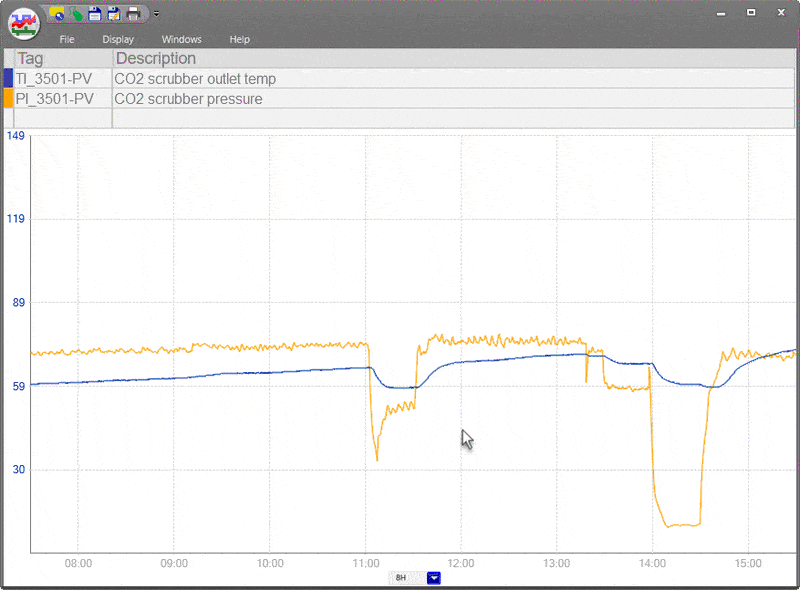Click the Save floppy disk icon
Screen dimensions: 800x590
[x=95, y=14]
